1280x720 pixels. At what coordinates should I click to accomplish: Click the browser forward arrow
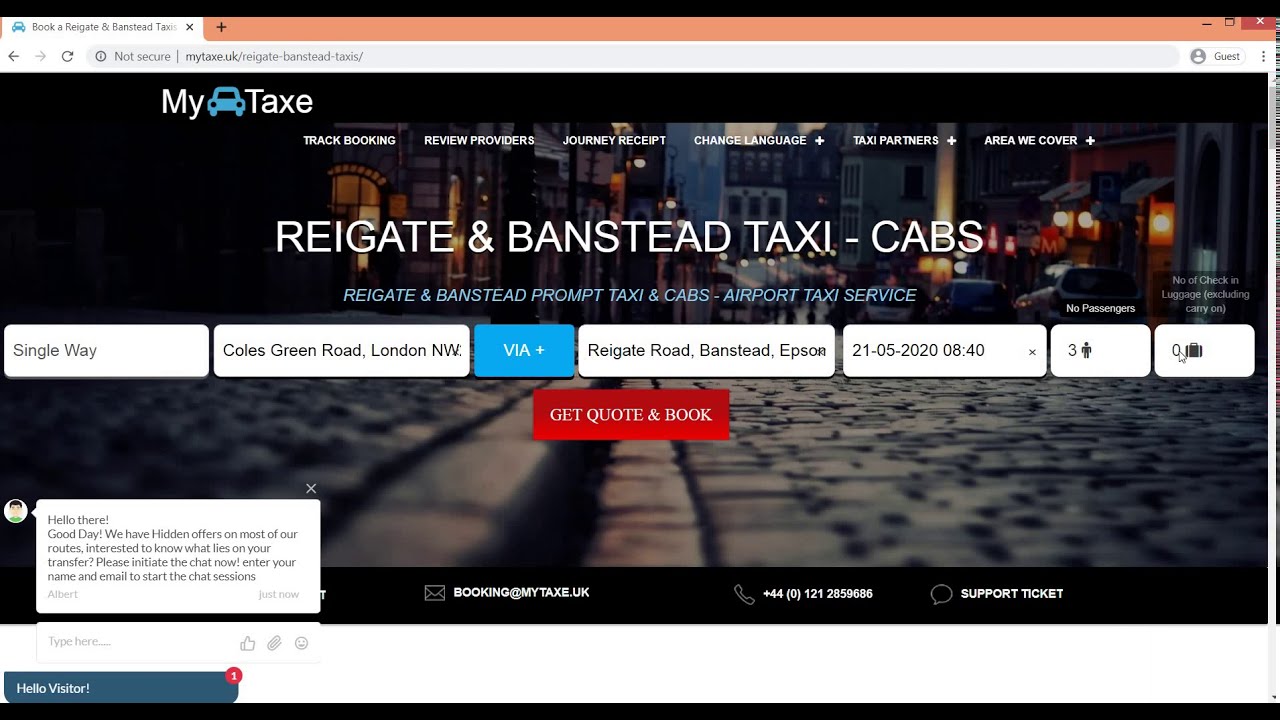(40, 56)
